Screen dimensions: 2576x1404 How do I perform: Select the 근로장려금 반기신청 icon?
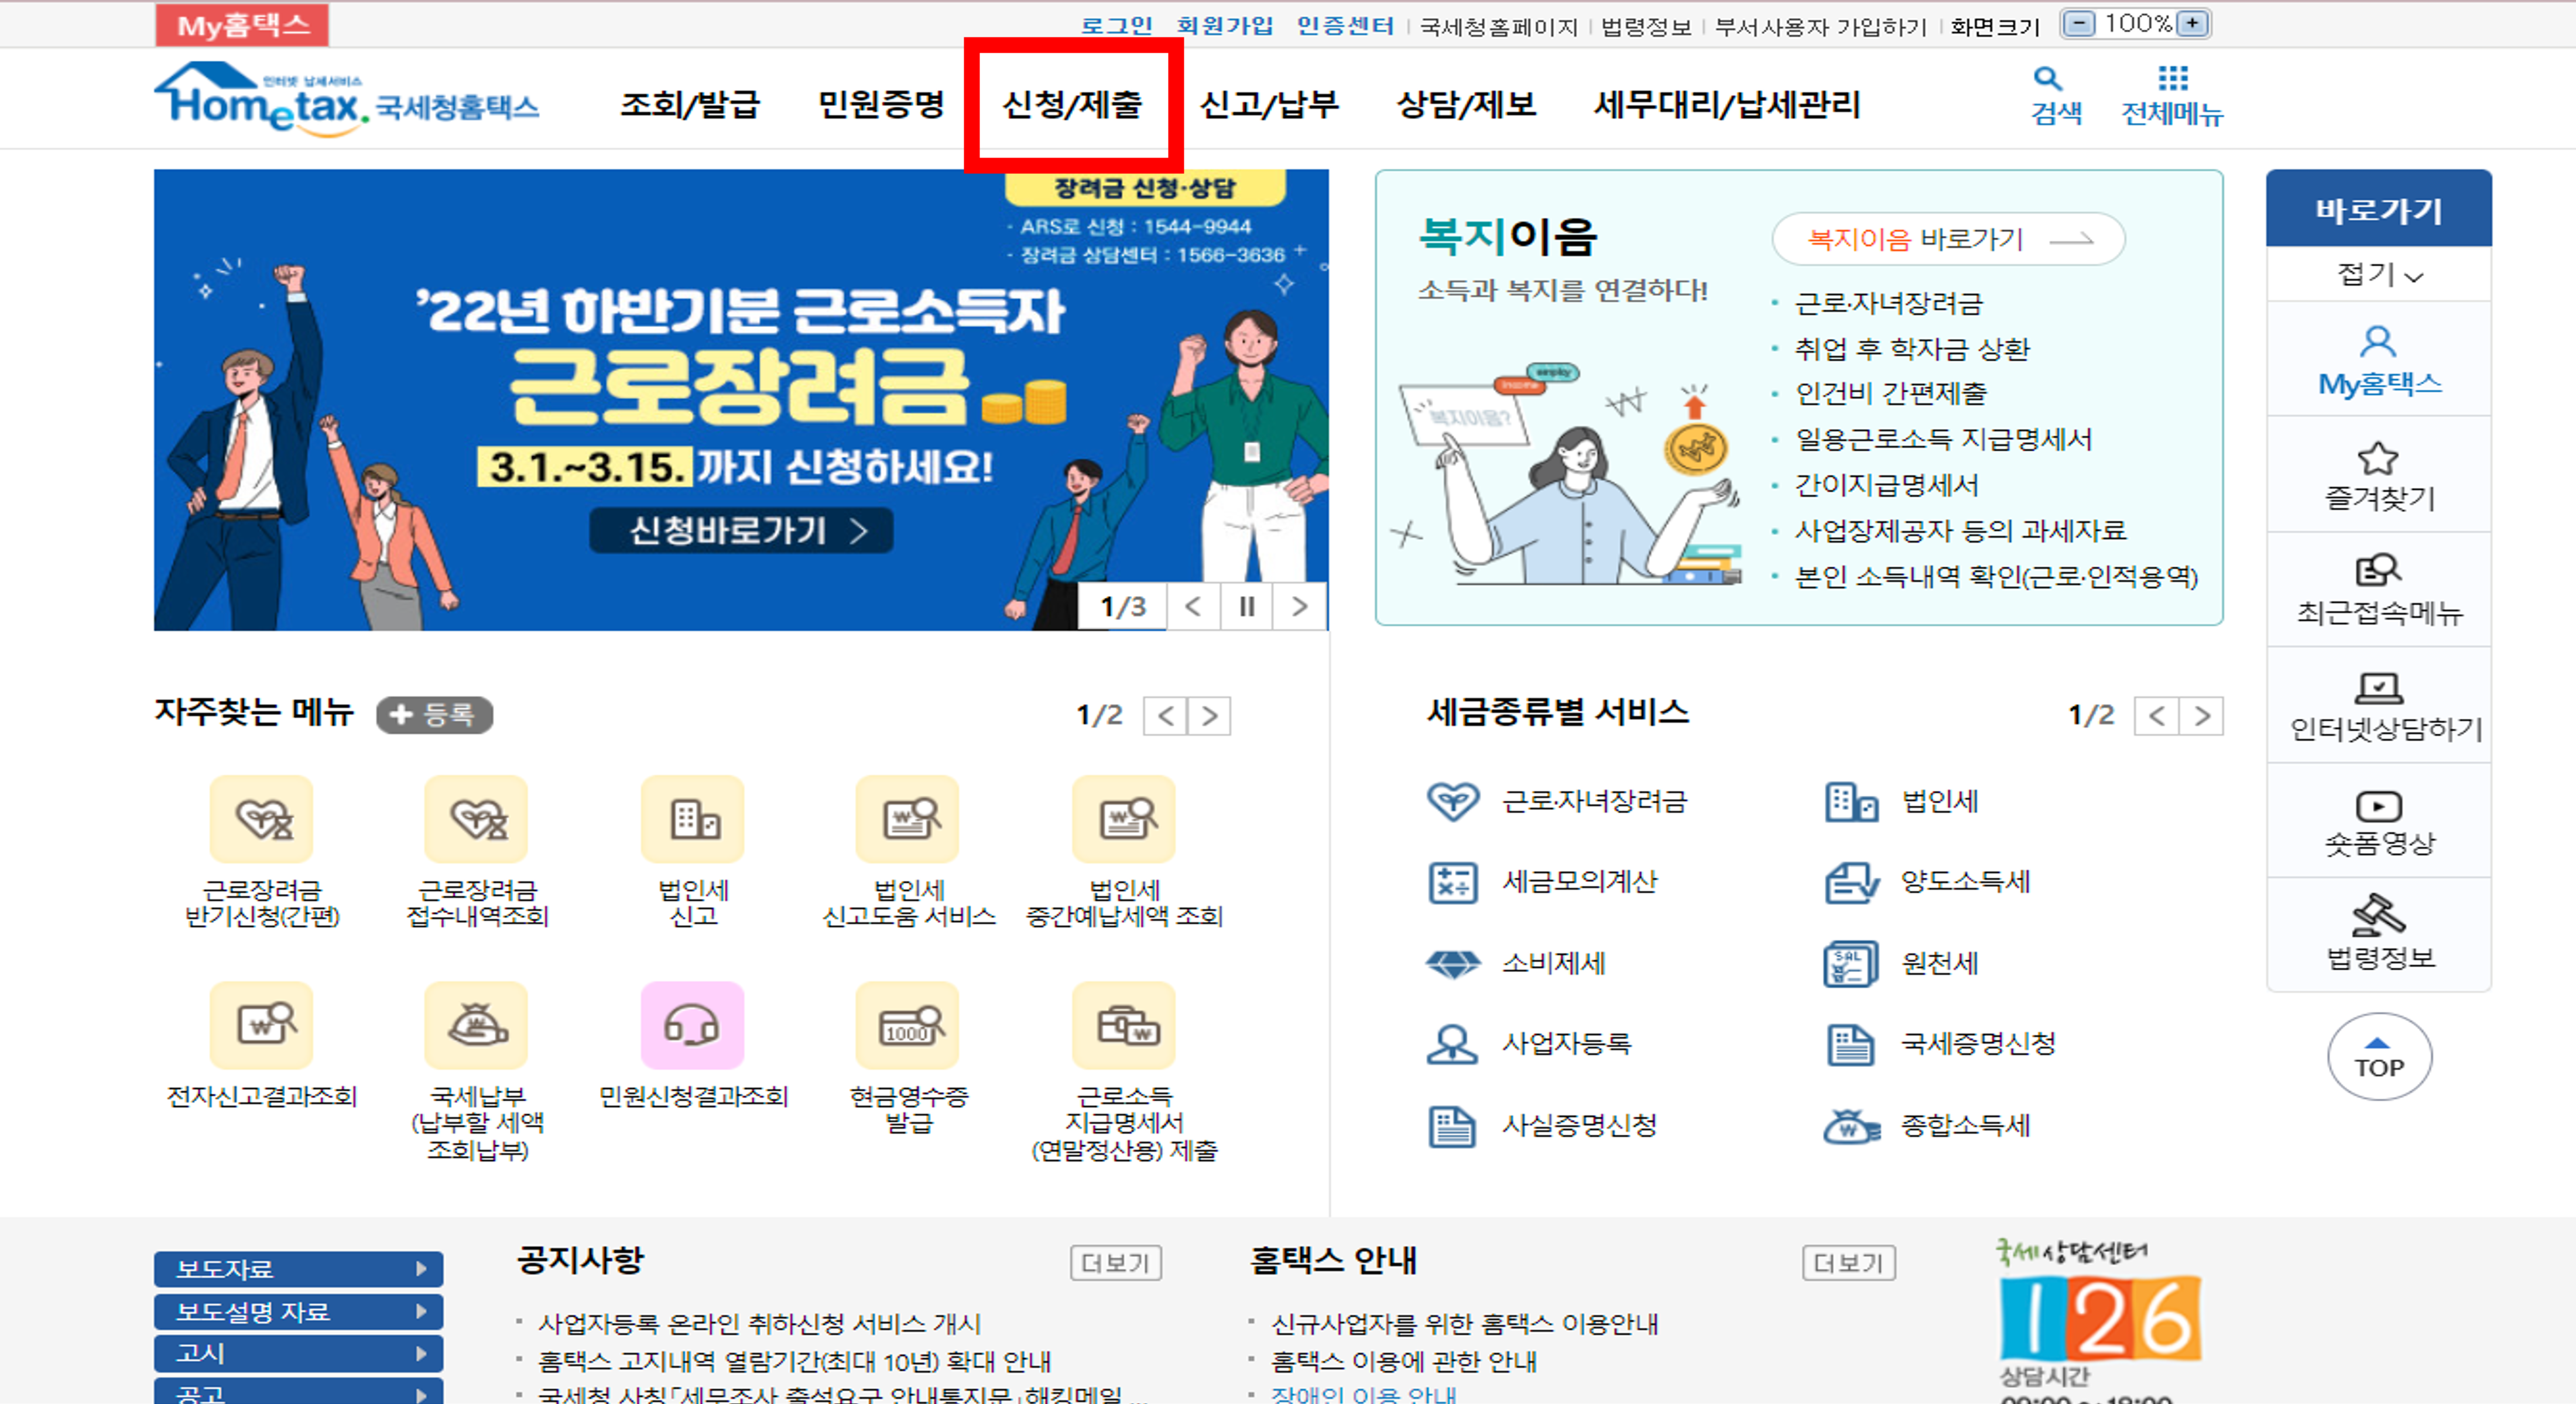[x=261, y=820]
